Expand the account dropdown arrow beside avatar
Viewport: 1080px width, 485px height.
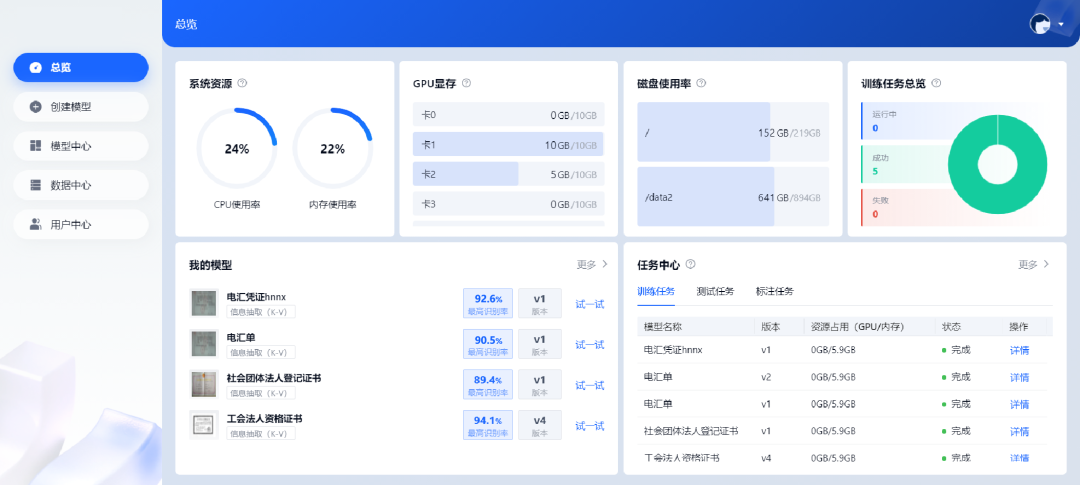1061,25
